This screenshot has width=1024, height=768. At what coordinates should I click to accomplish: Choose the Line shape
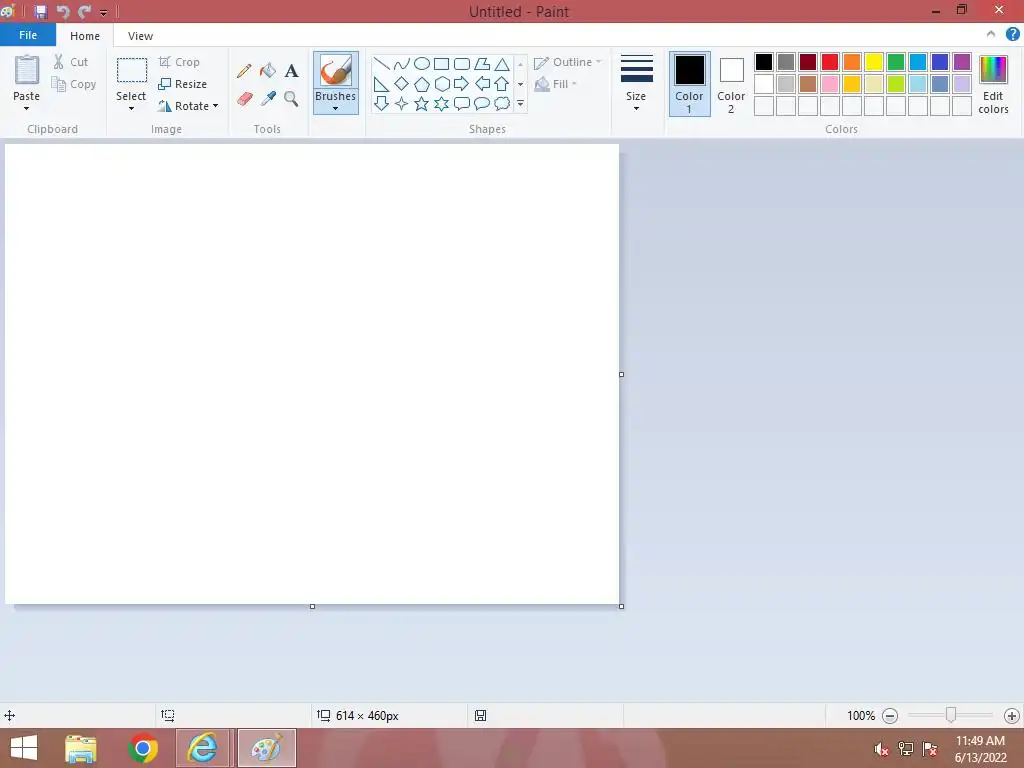click(x=381, y=63)
